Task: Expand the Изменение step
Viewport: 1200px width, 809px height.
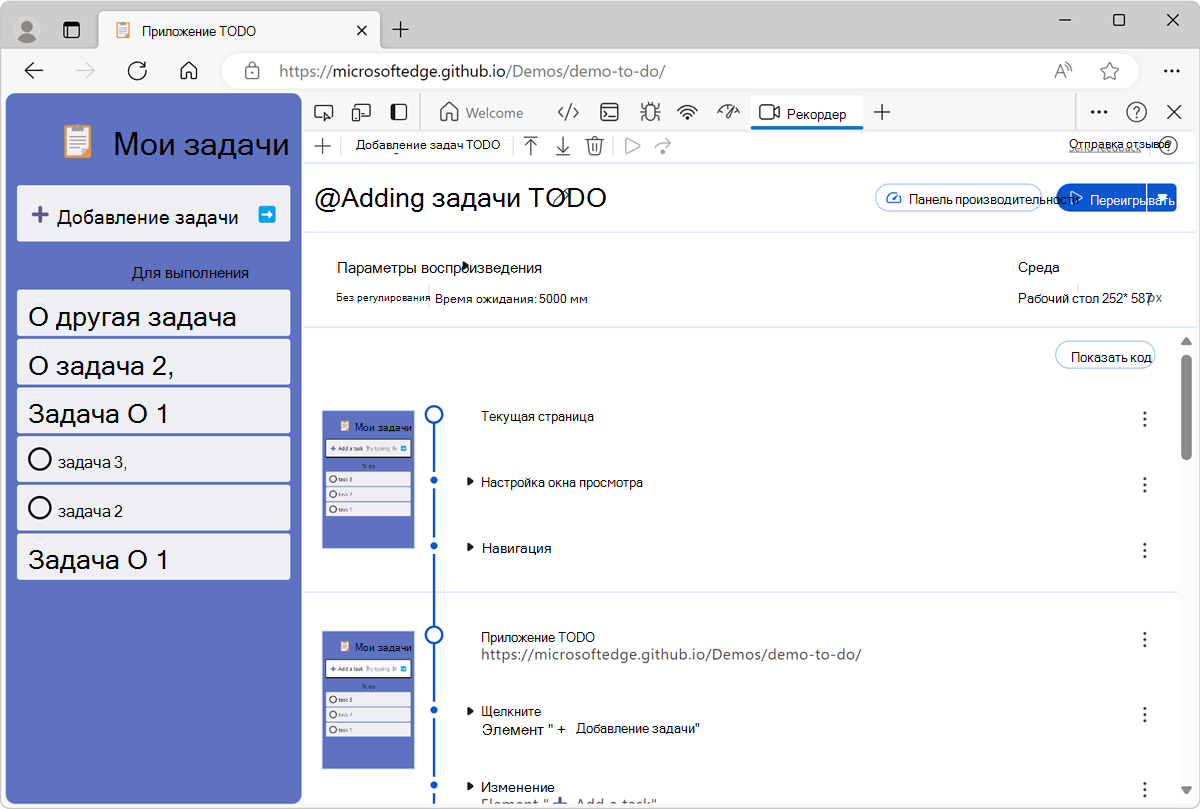Action: click(x=470, y=787)
